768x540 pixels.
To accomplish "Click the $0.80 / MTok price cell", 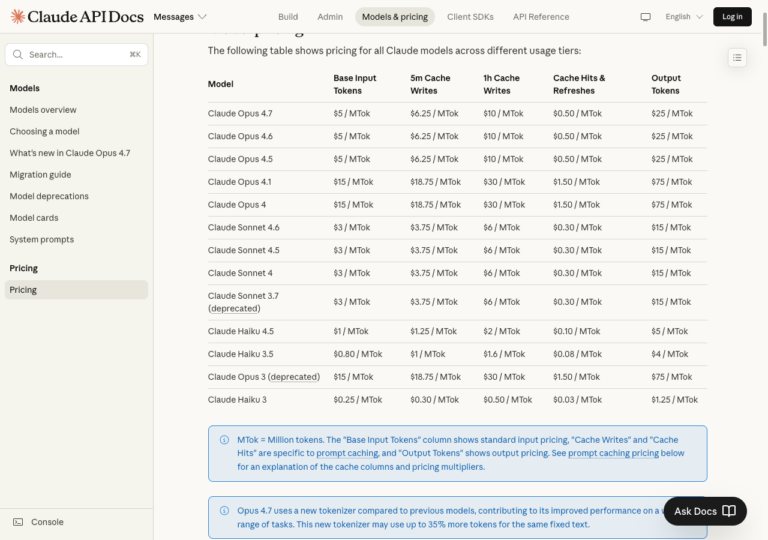I will click(x=358, y=354).
